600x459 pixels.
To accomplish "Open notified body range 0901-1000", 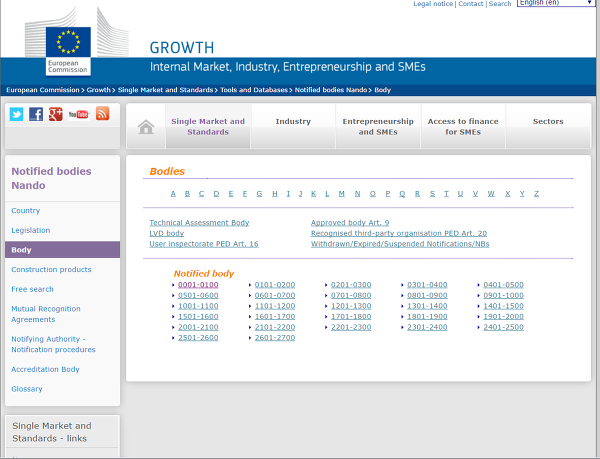I will (503, 296).
